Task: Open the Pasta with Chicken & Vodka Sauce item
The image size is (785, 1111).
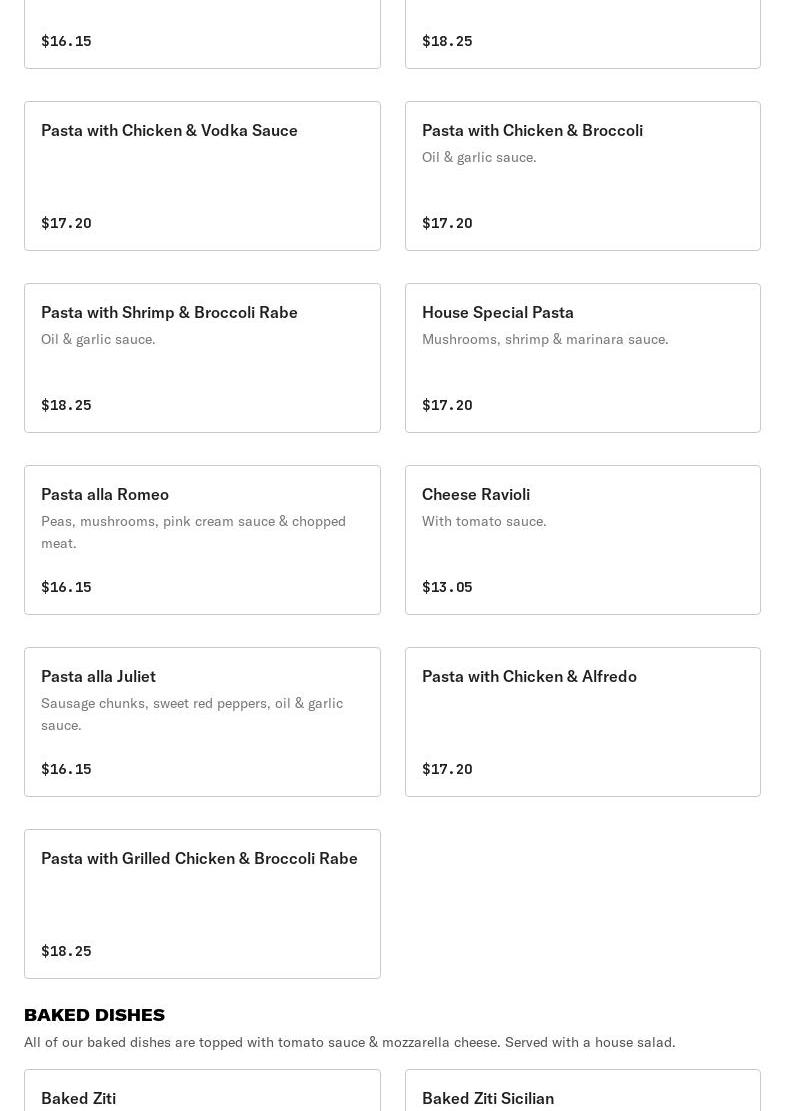Action: pyautogui.click(x=202, y=176)
